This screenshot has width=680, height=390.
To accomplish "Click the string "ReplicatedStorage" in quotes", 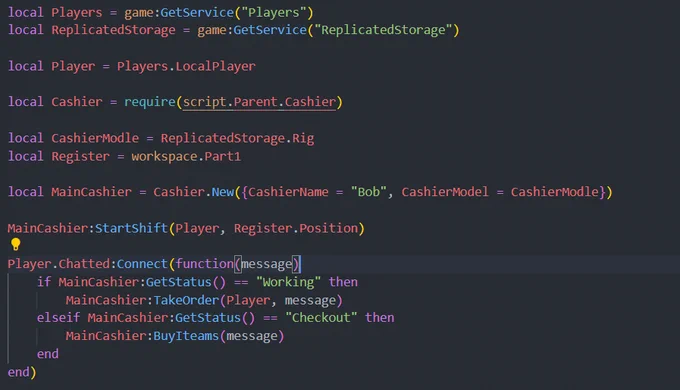I will coord(383,30).
